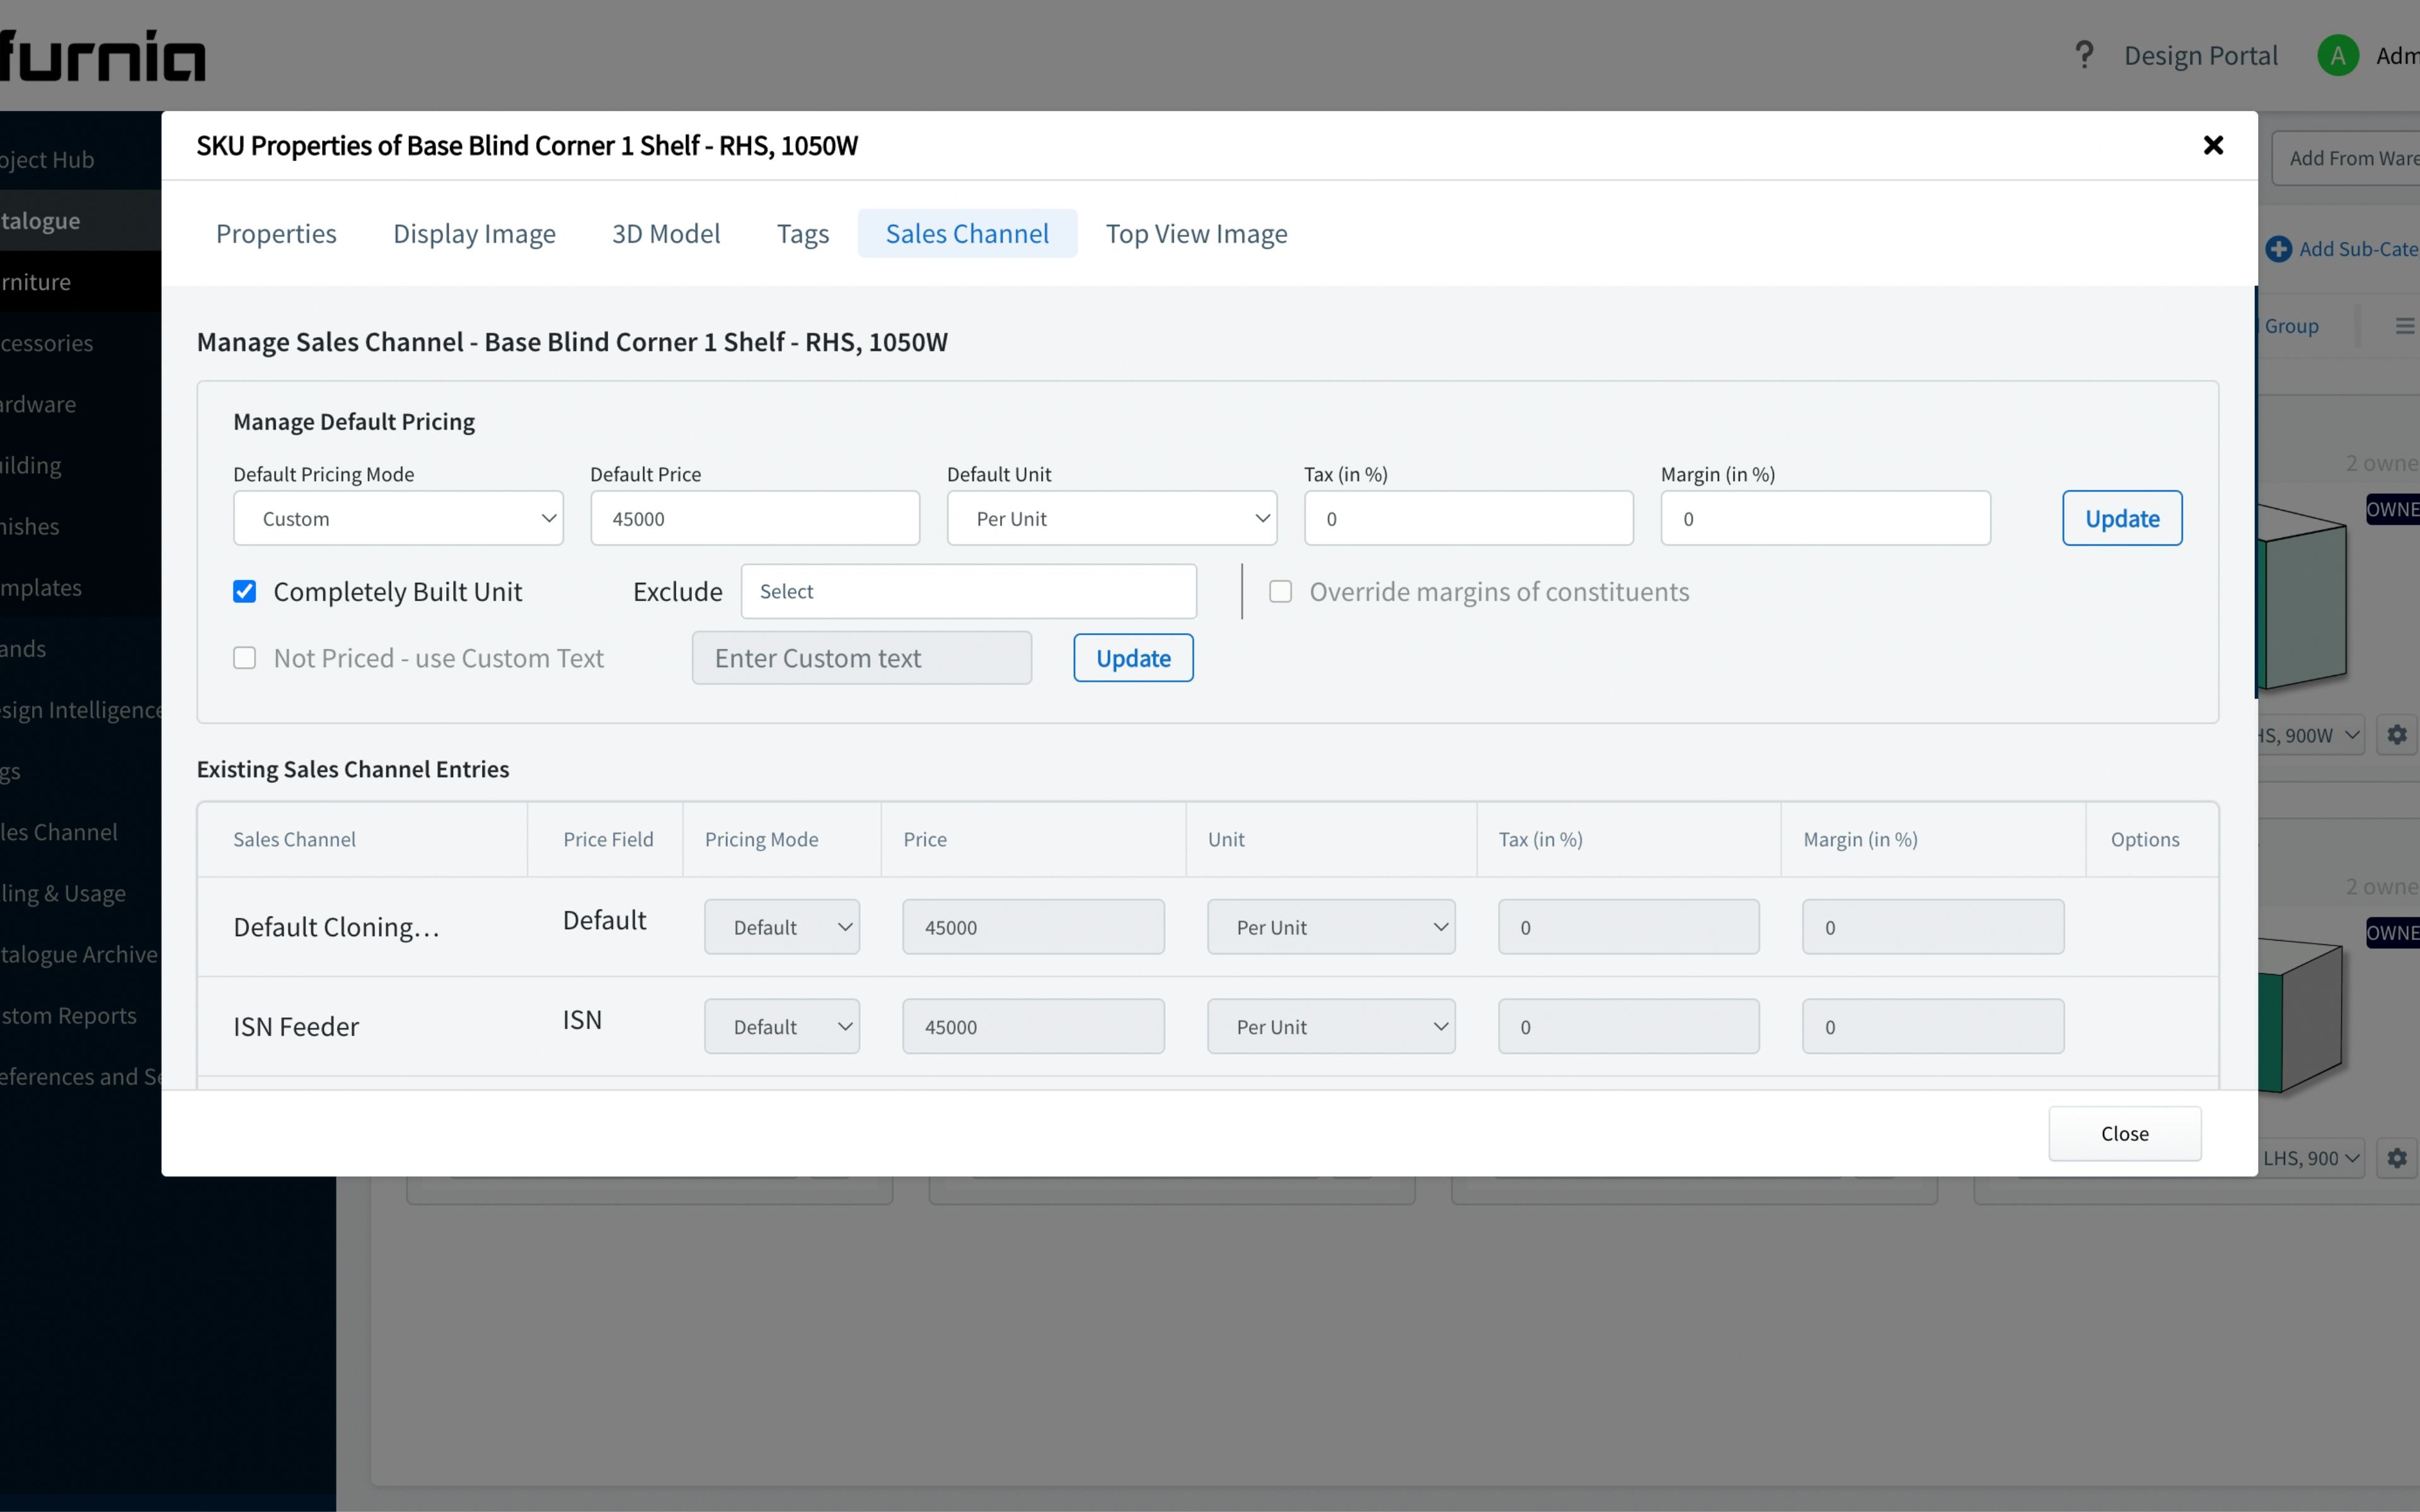Click the gear icon beside LHS, 900 dropdown
Viewport: 2420px width, 1512px height.
2397,1158
